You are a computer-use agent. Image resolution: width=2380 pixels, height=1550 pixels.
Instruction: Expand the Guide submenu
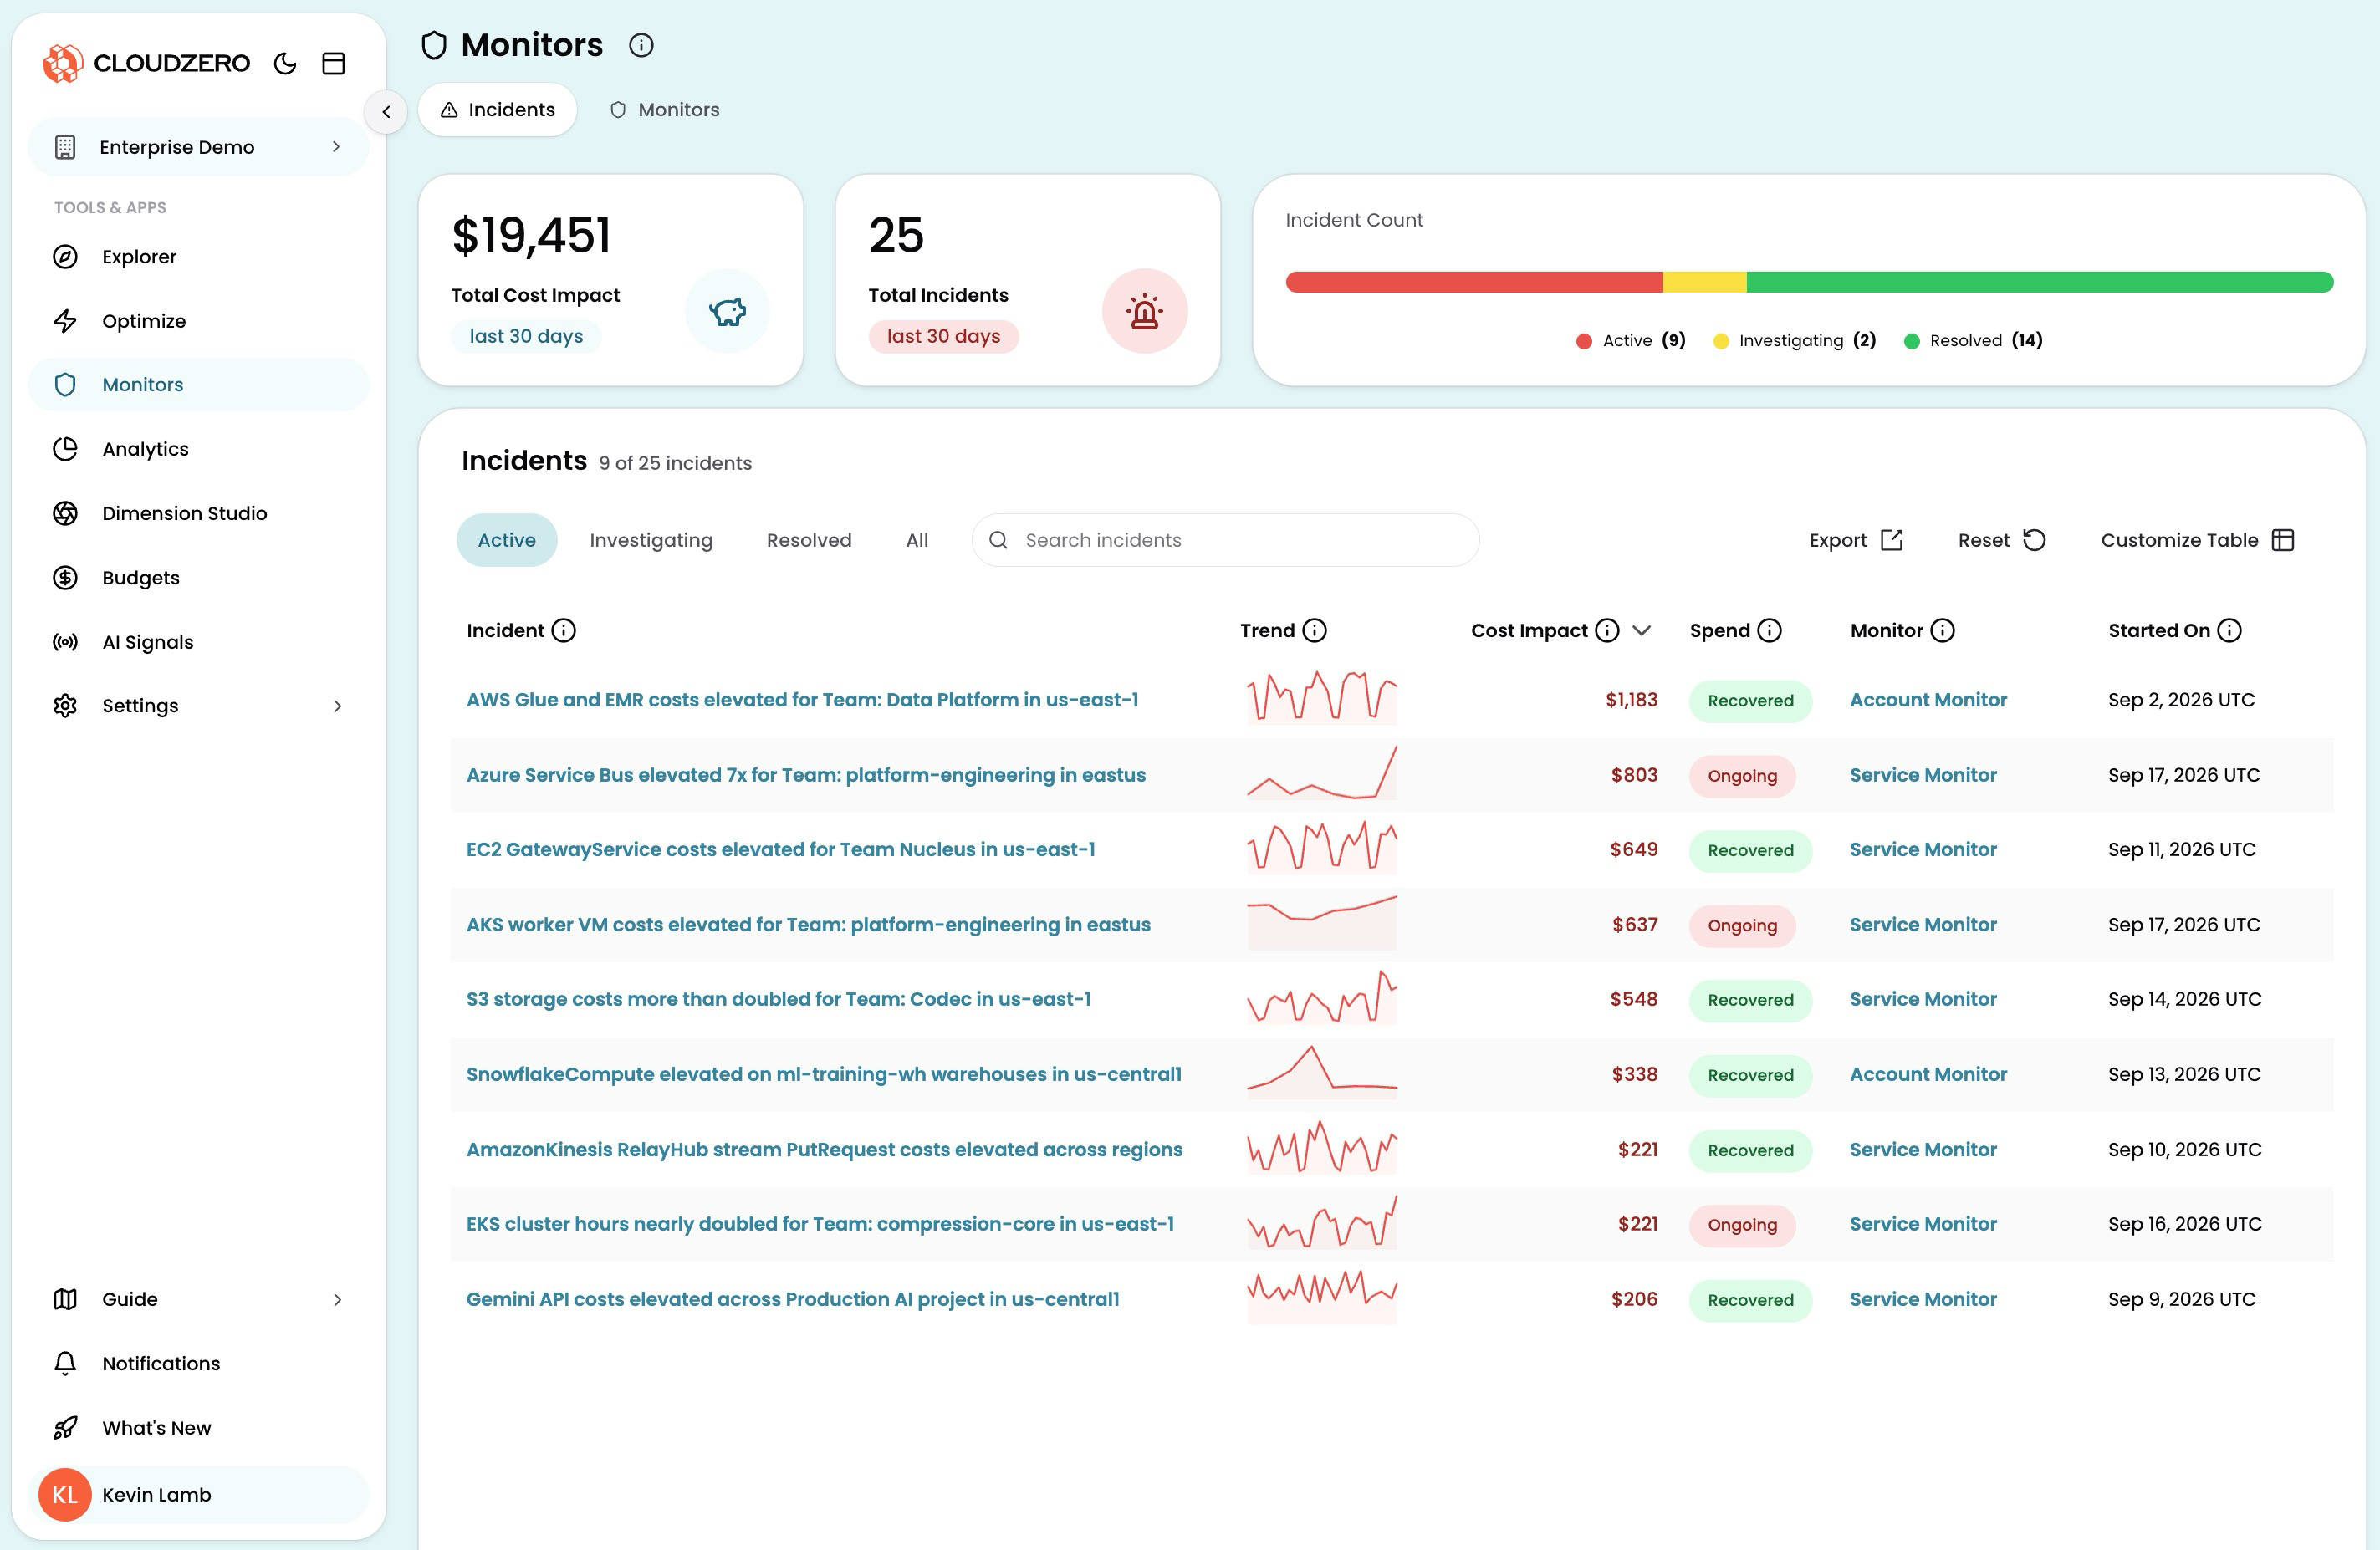(x=198, y=1299)
